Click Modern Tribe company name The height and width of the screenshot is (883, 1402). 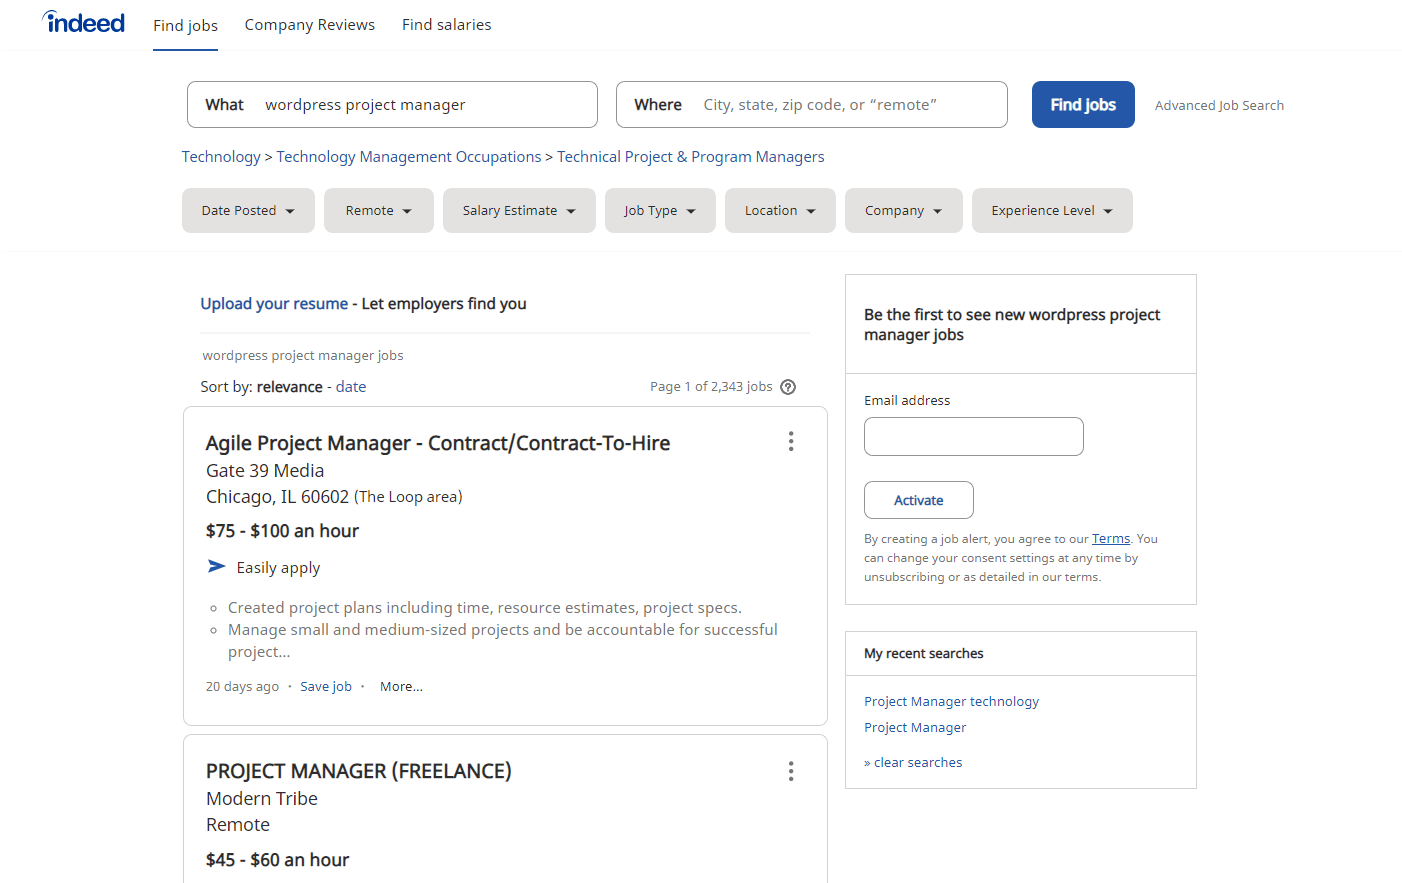pyautogui.click(x=262, y=799)
